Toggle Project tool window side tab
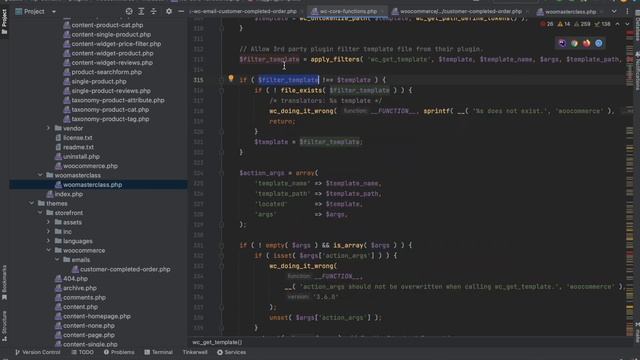 point(4,22)
